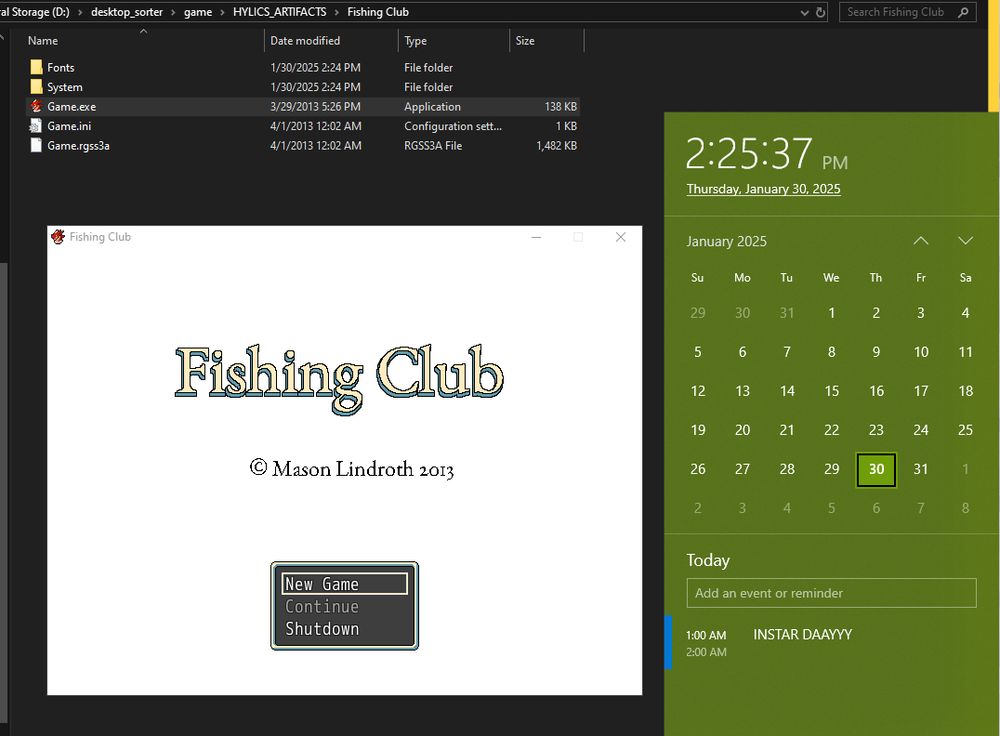This screenshot has height=736, width=1000.
Task: Navigate to HYLICS_ARTIFACTS breadcrumb
Action: tap(279, 12)
